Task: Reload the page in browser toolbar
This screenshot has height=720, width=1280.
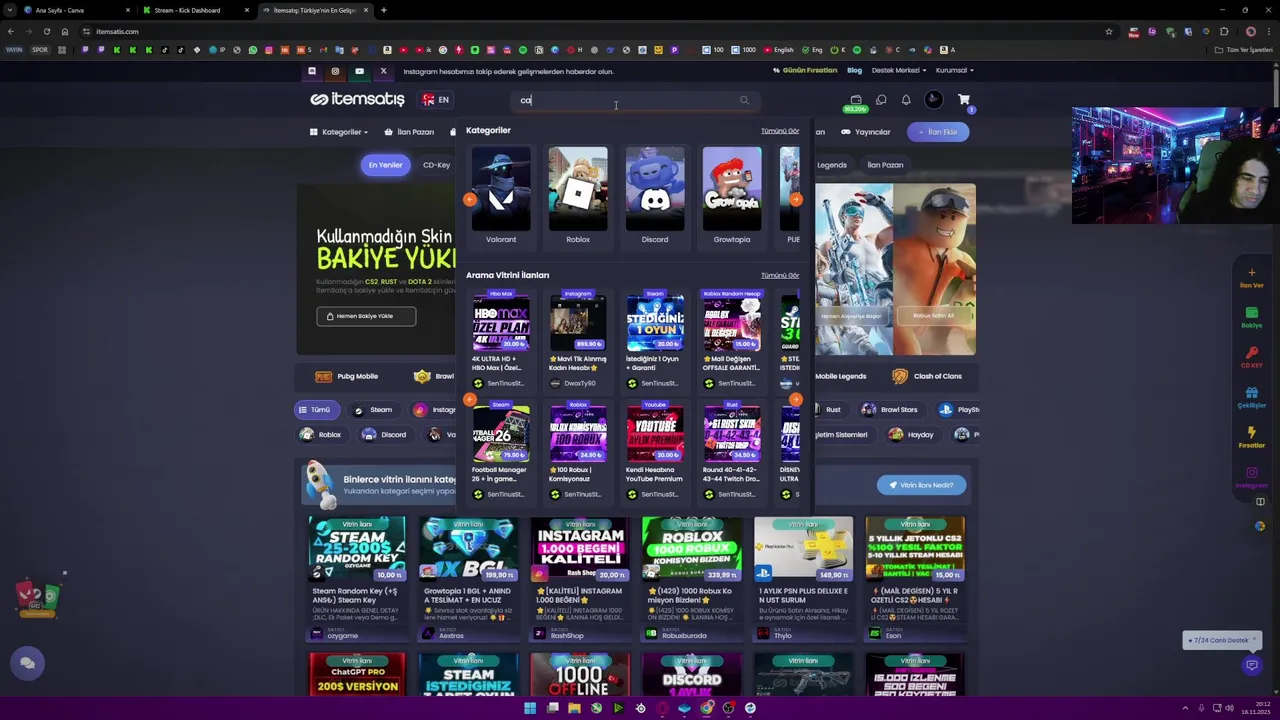Action: tap(46, 31)
